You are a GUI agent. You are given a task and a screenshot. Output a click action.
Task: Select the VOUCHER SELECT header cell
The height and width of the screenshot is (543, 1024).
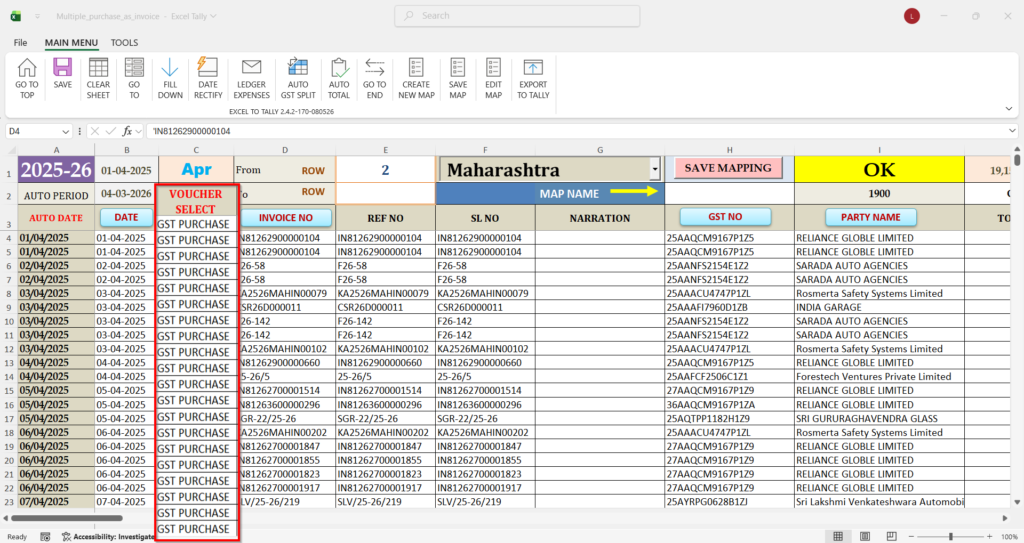coord(196,201)
